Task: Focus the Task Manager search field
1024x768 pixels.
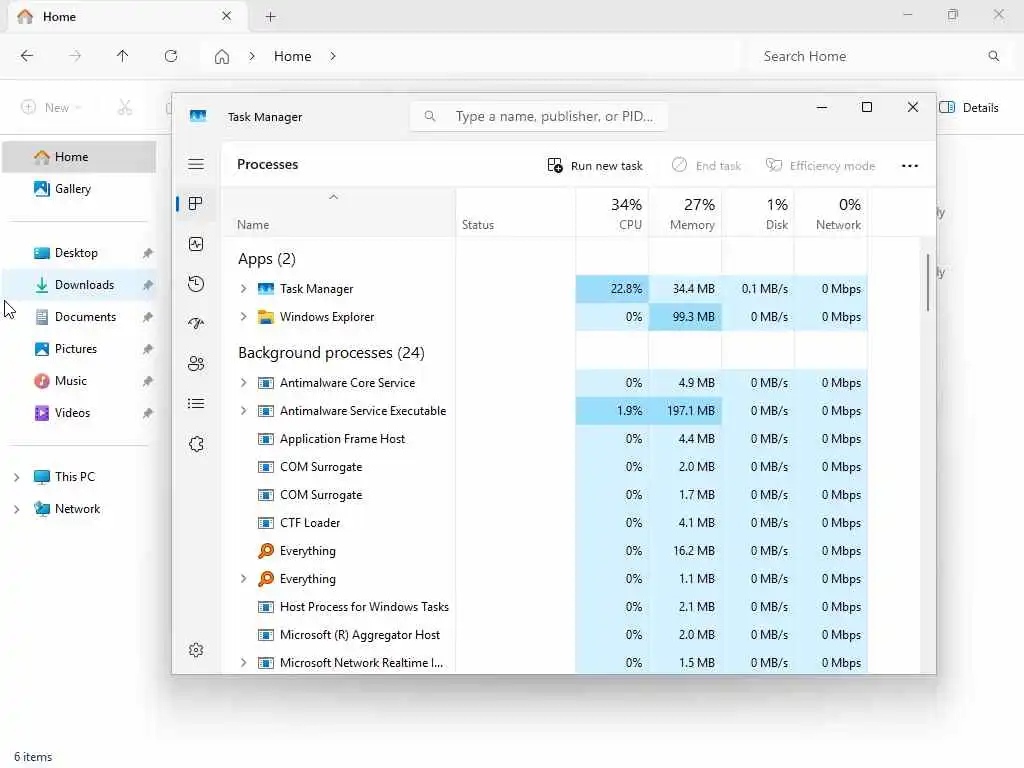Action: click(539, 116)
